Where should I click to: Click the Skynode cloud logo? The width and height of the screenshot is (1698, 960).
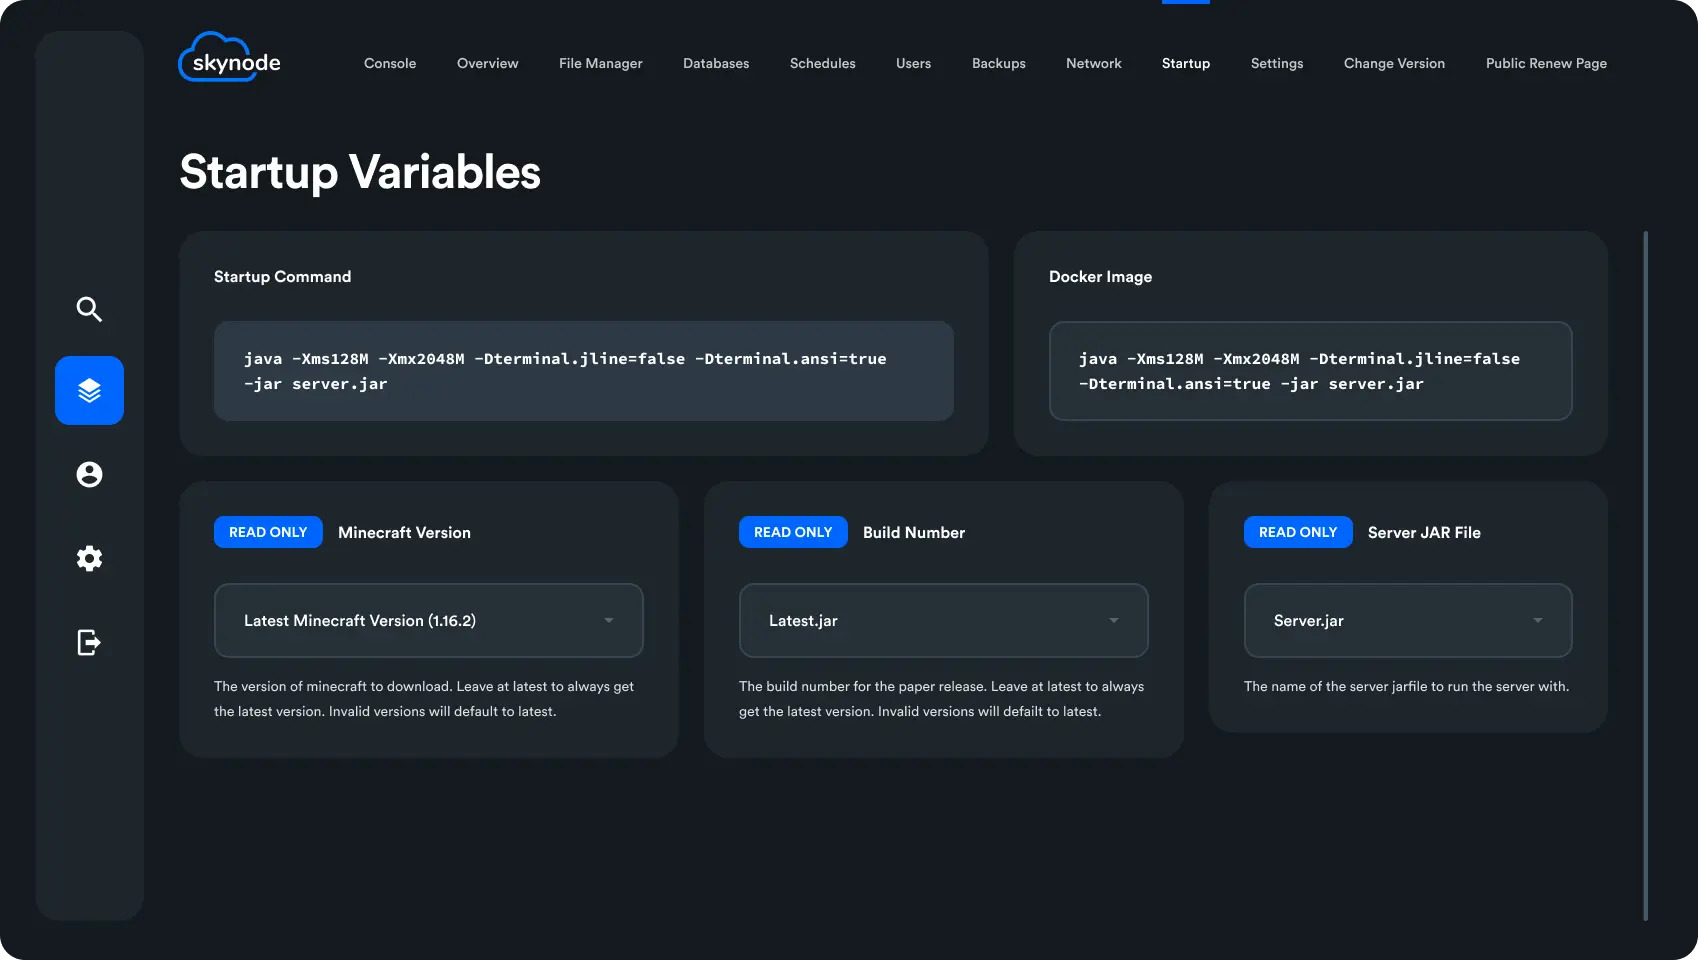(x=230, y=58)
